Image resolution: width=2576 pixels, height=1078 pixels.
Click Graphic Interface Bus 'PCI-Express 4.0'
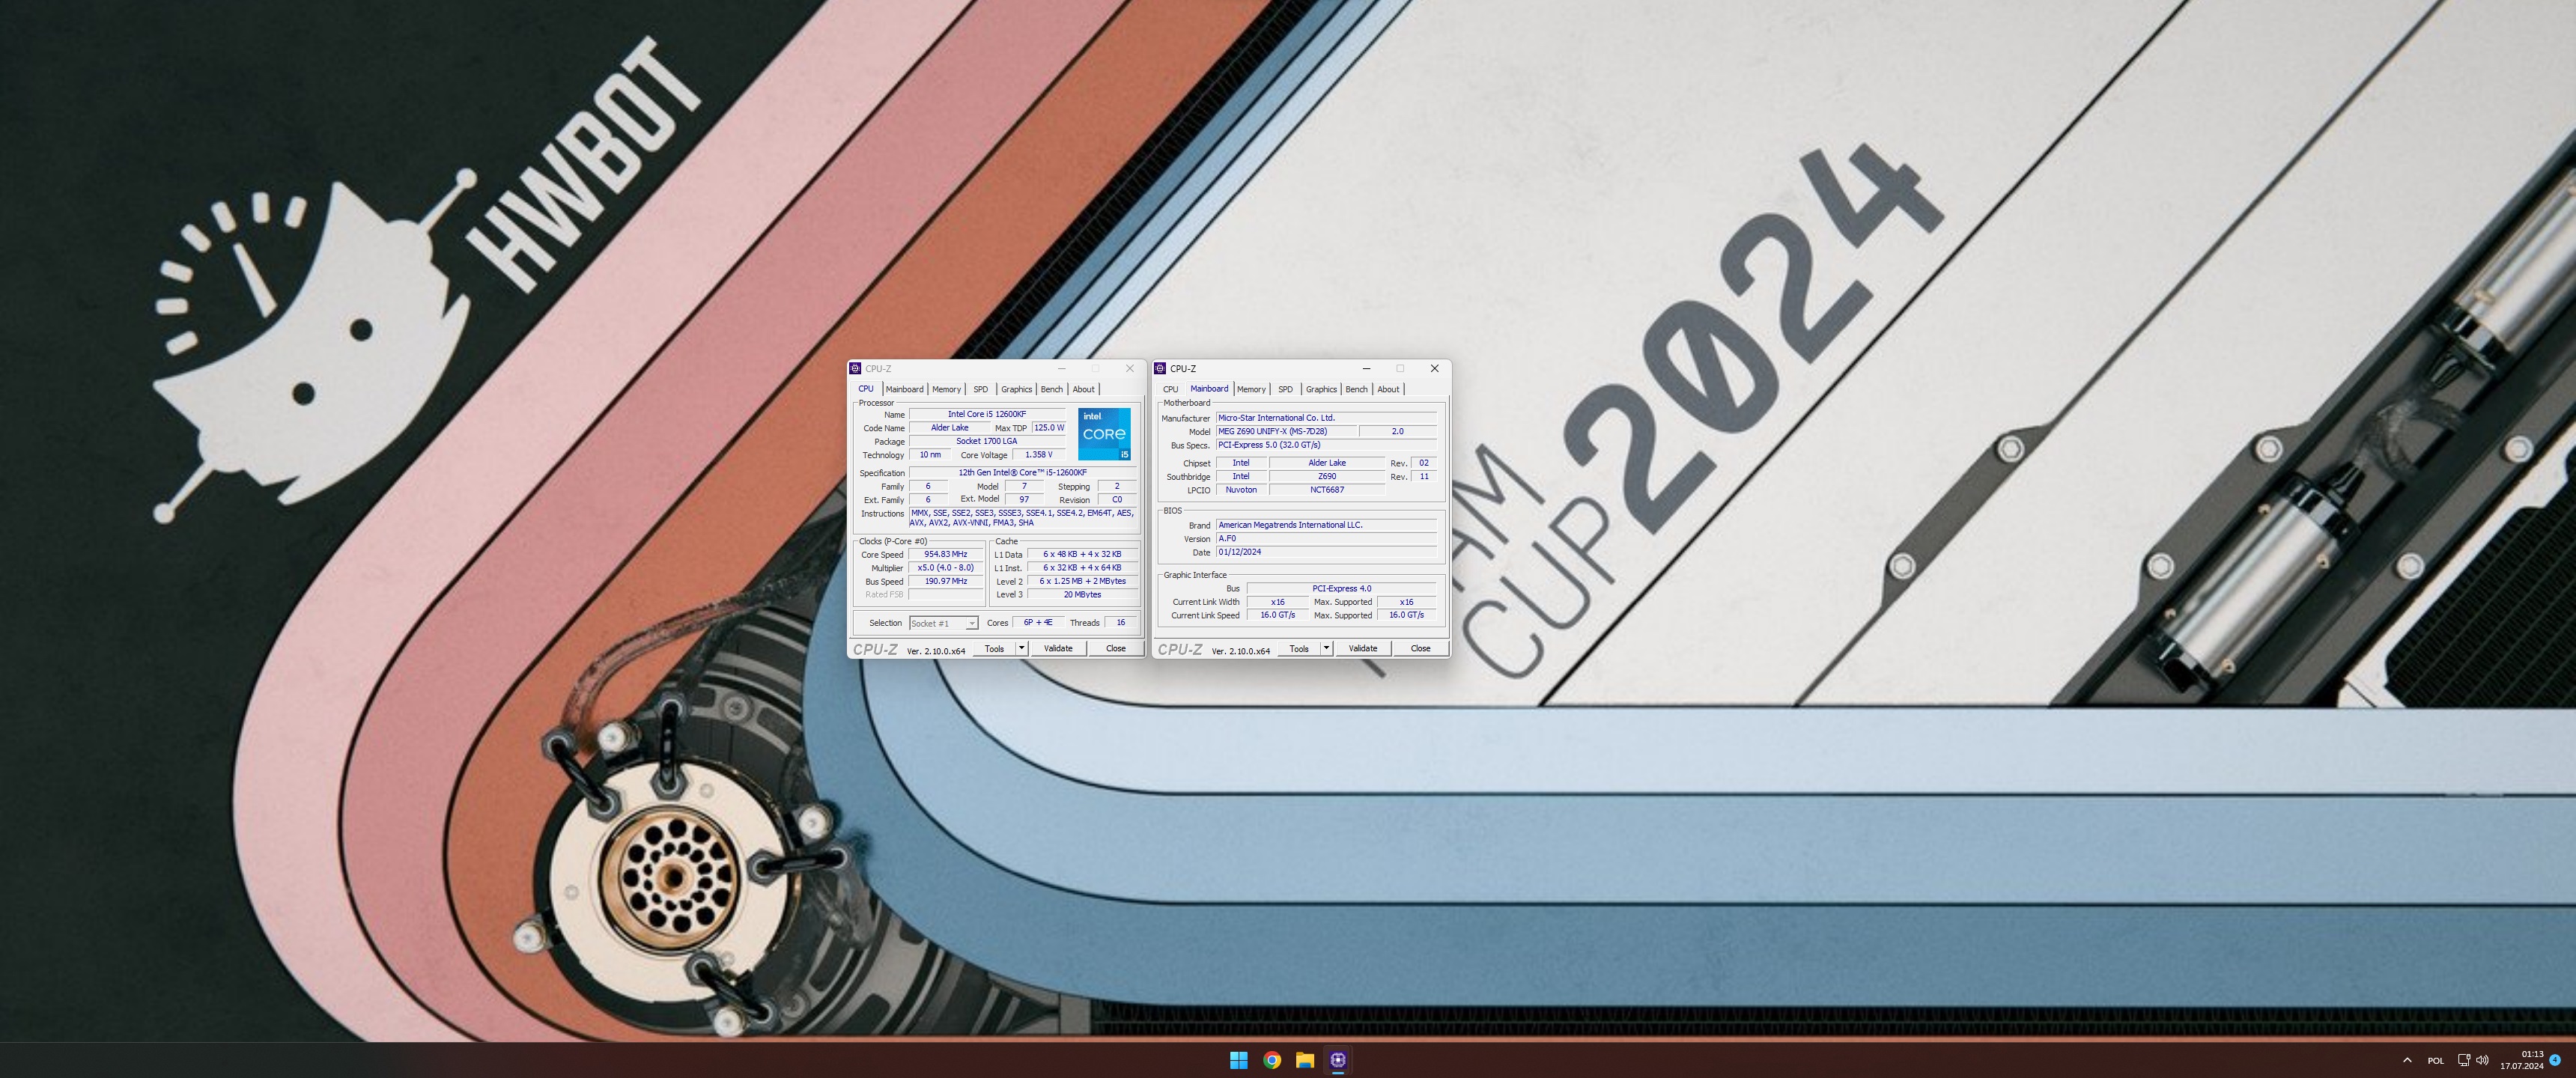click(x=1342, y=589)
